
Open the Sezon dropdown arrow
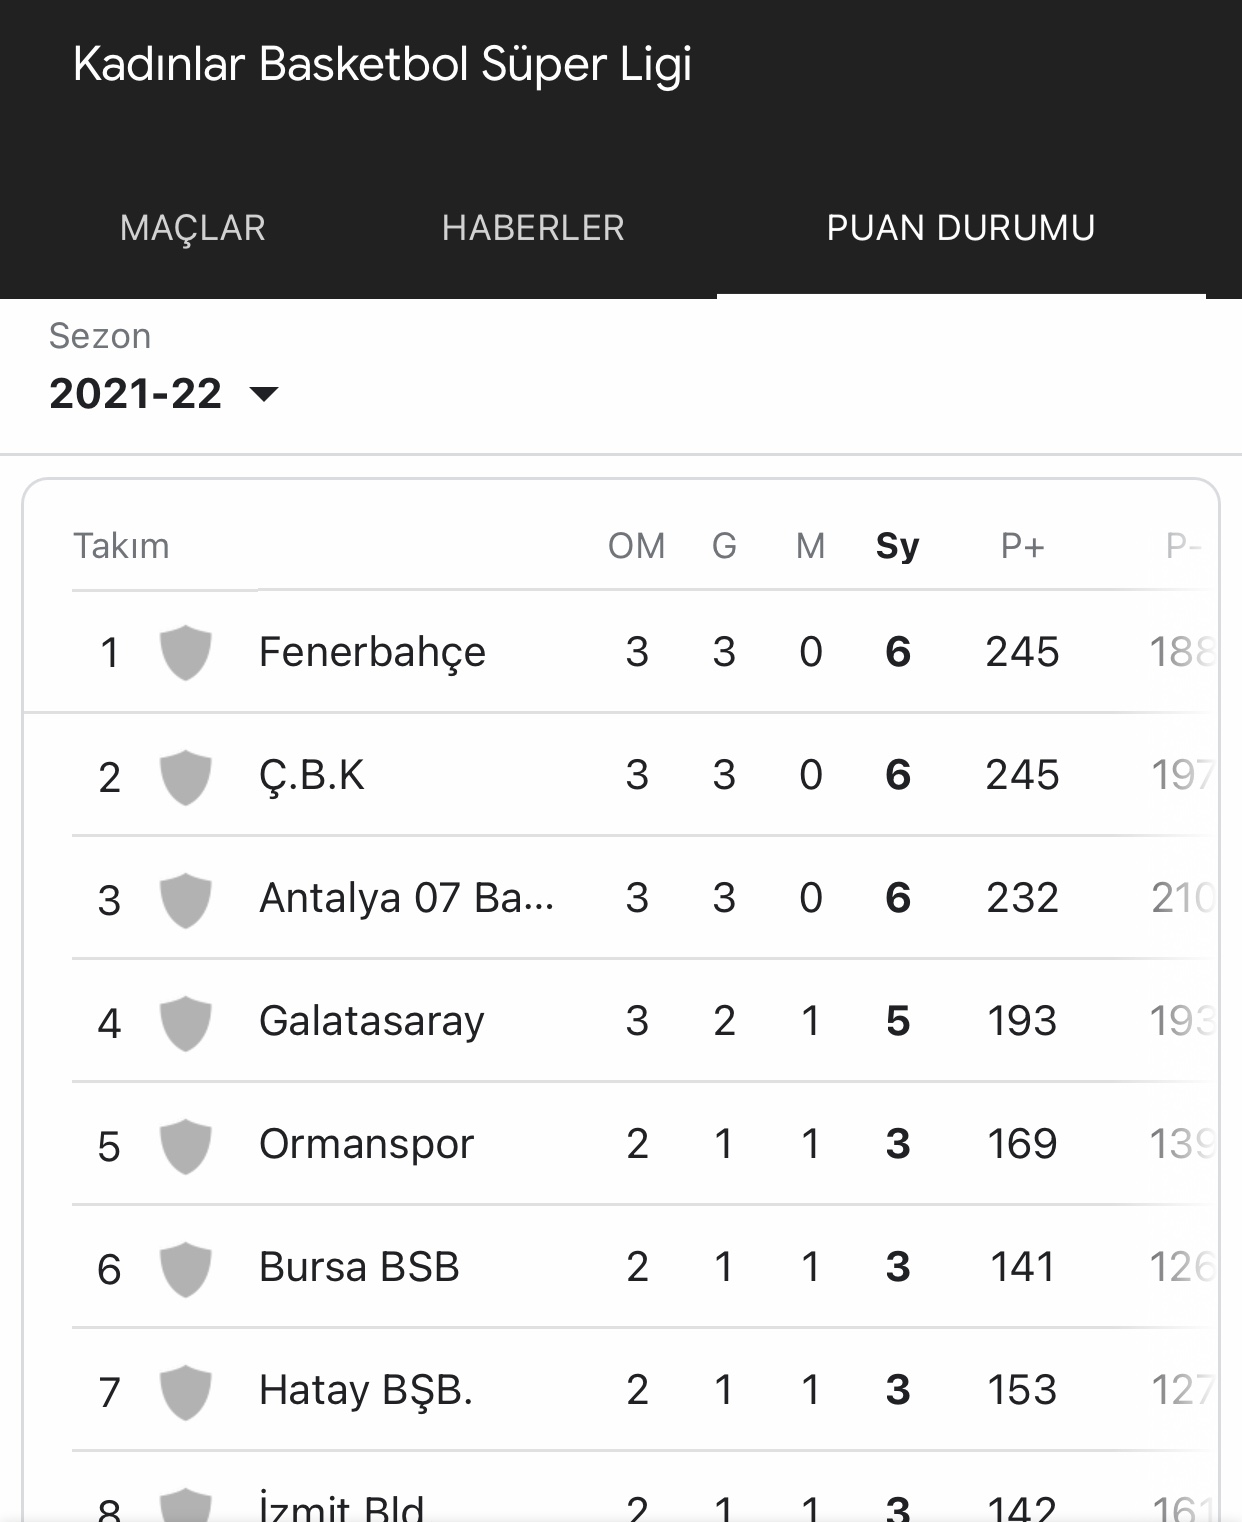tap(264, 394)
